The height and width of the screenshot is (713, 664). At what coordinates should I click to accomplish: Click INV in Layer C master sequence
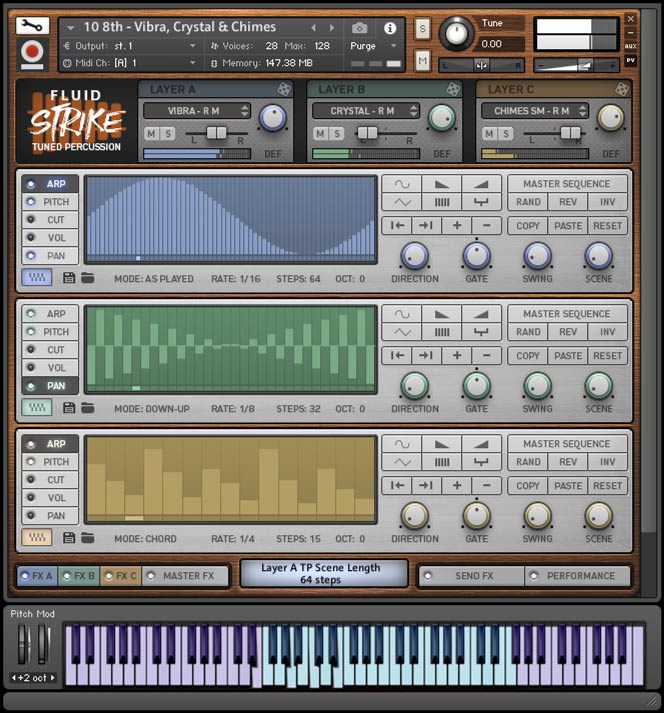(x=607, y=462)
